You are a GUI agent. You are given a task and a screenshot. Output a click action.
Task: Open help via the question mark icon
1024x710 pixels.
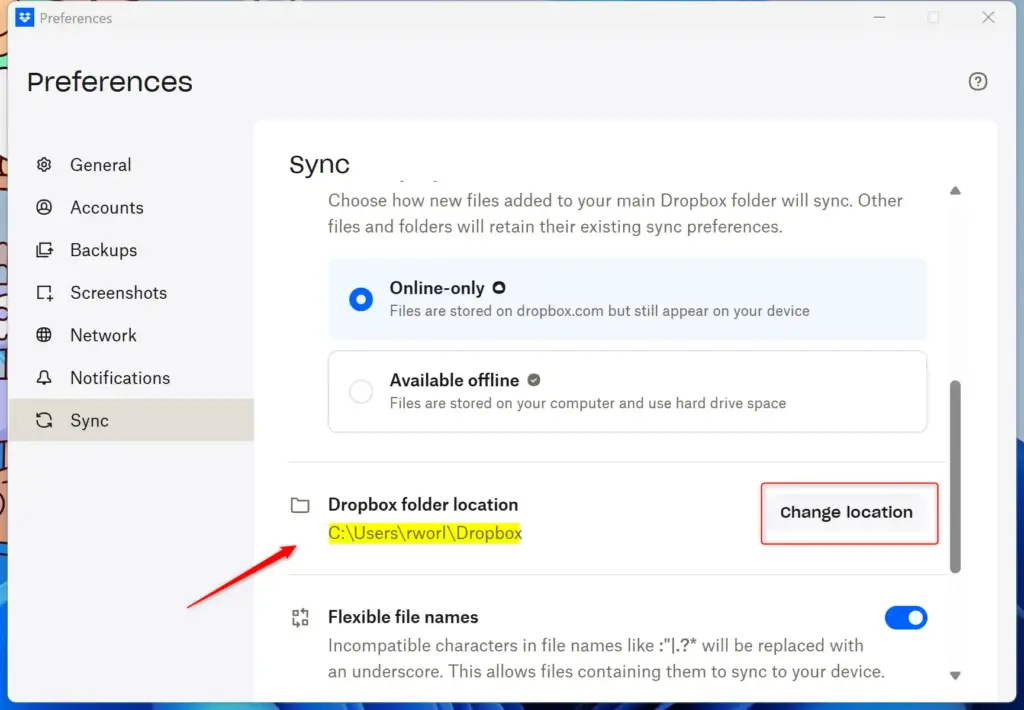tap(978, 82)
